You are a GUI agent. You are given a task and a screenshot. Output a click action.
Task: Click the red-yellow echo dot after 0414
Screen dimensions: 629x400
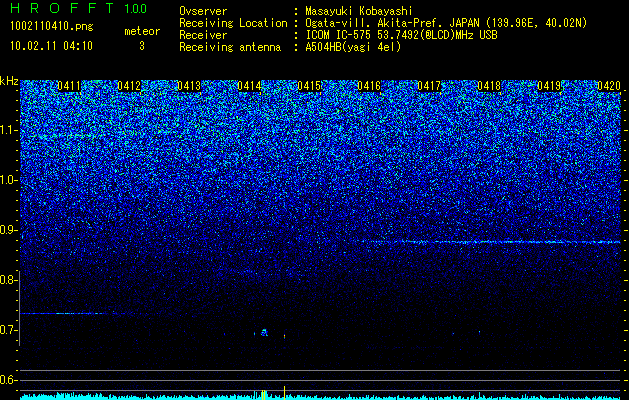point(284,336)
